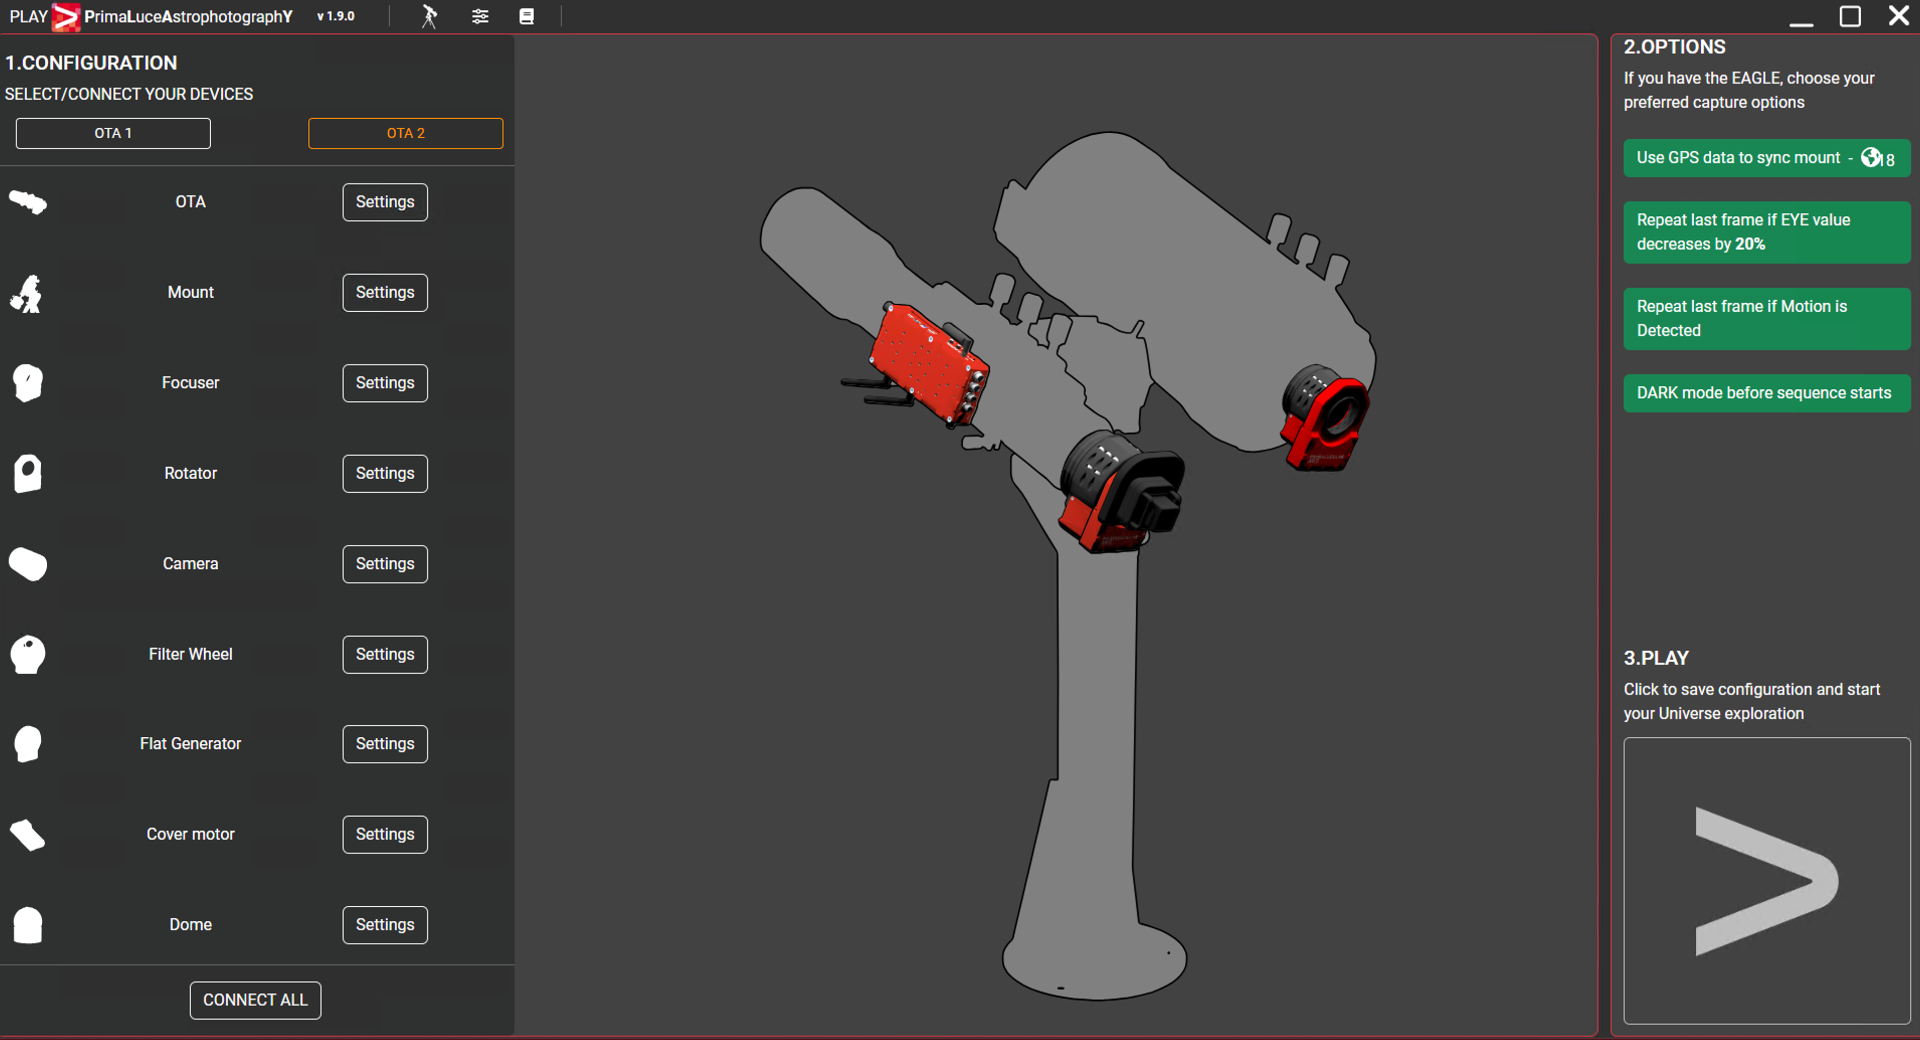
Task: Select the Dome device icon
Action: [x=27, y=925]
